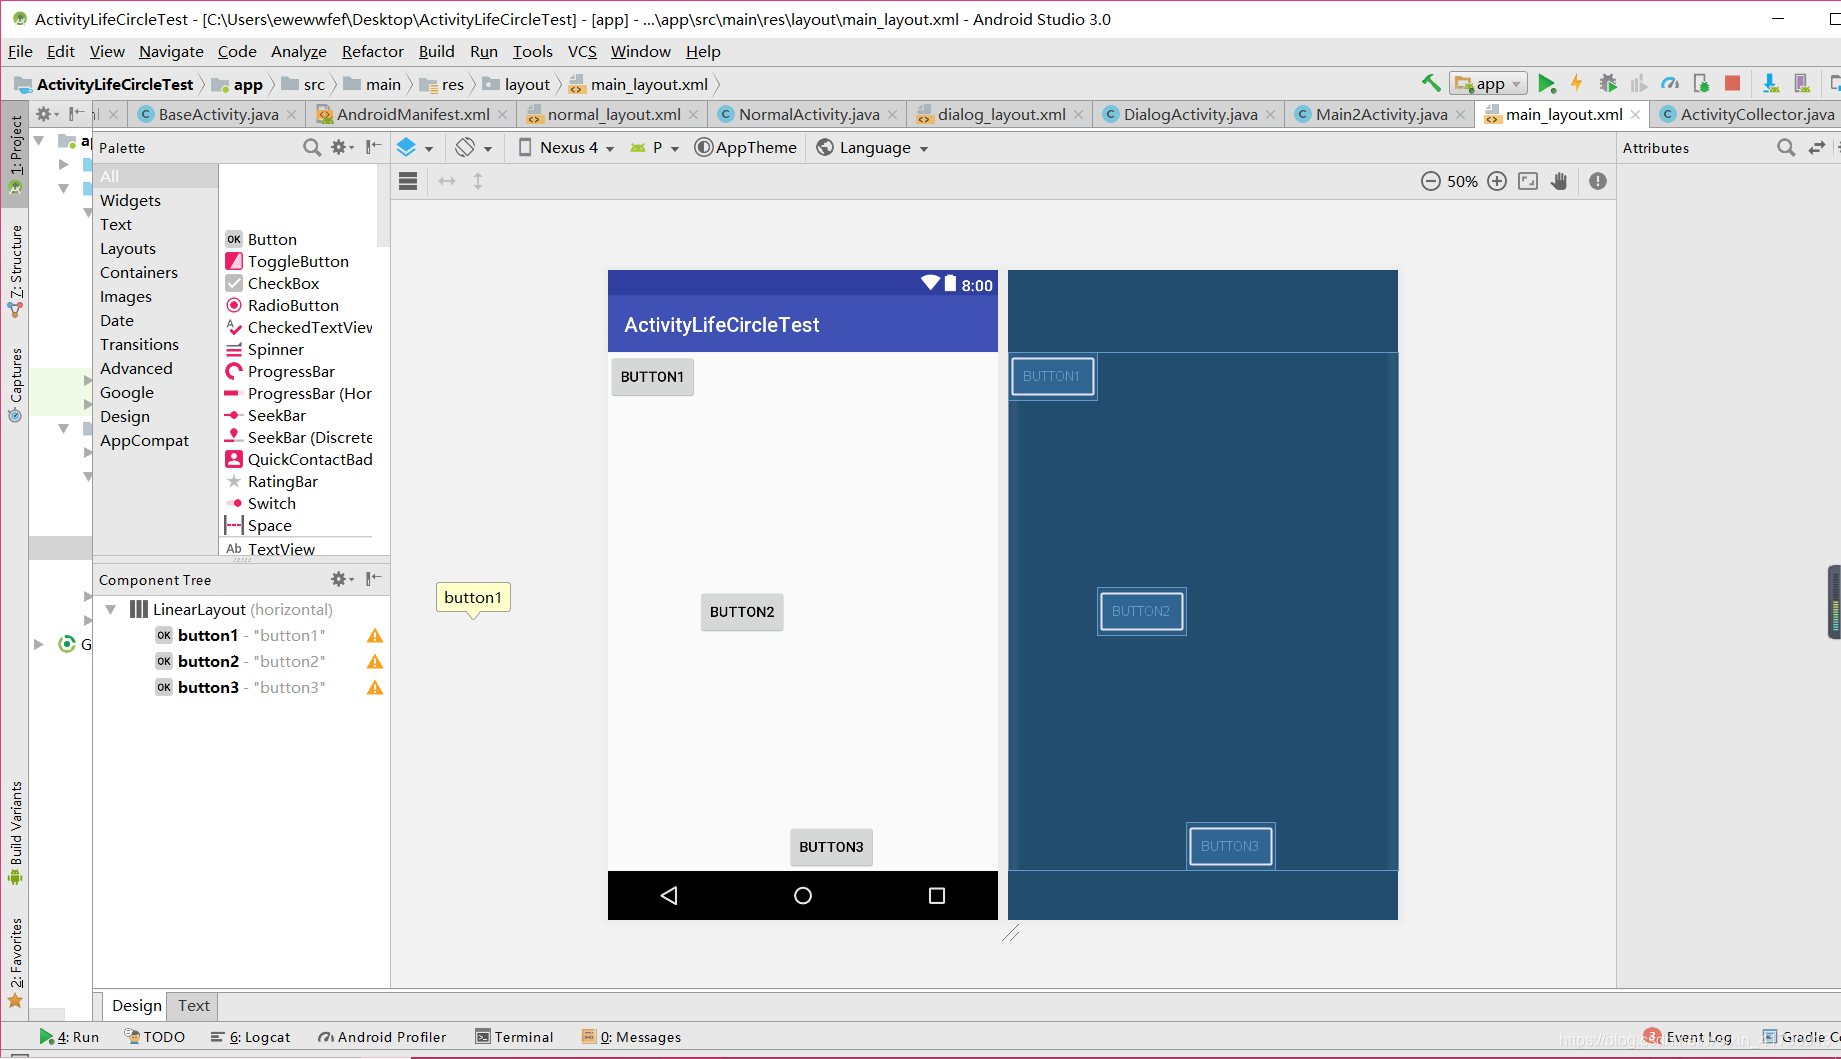
Task: Click Zoom to Fit Screen icon
Action: pos(1528,181)
